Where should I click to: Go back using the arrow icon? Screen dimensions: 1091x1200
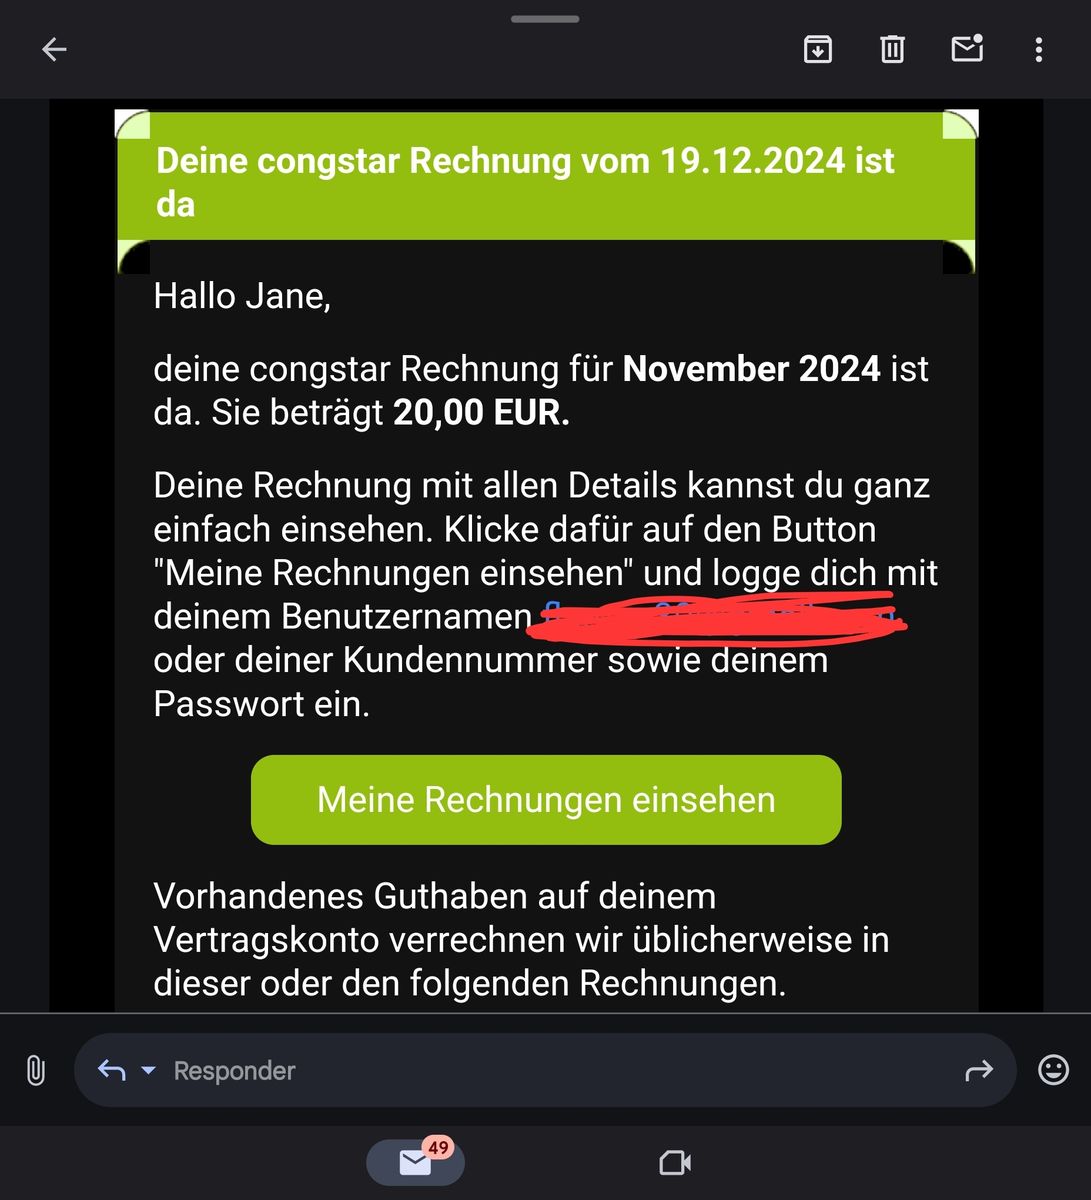click(54, 49)
